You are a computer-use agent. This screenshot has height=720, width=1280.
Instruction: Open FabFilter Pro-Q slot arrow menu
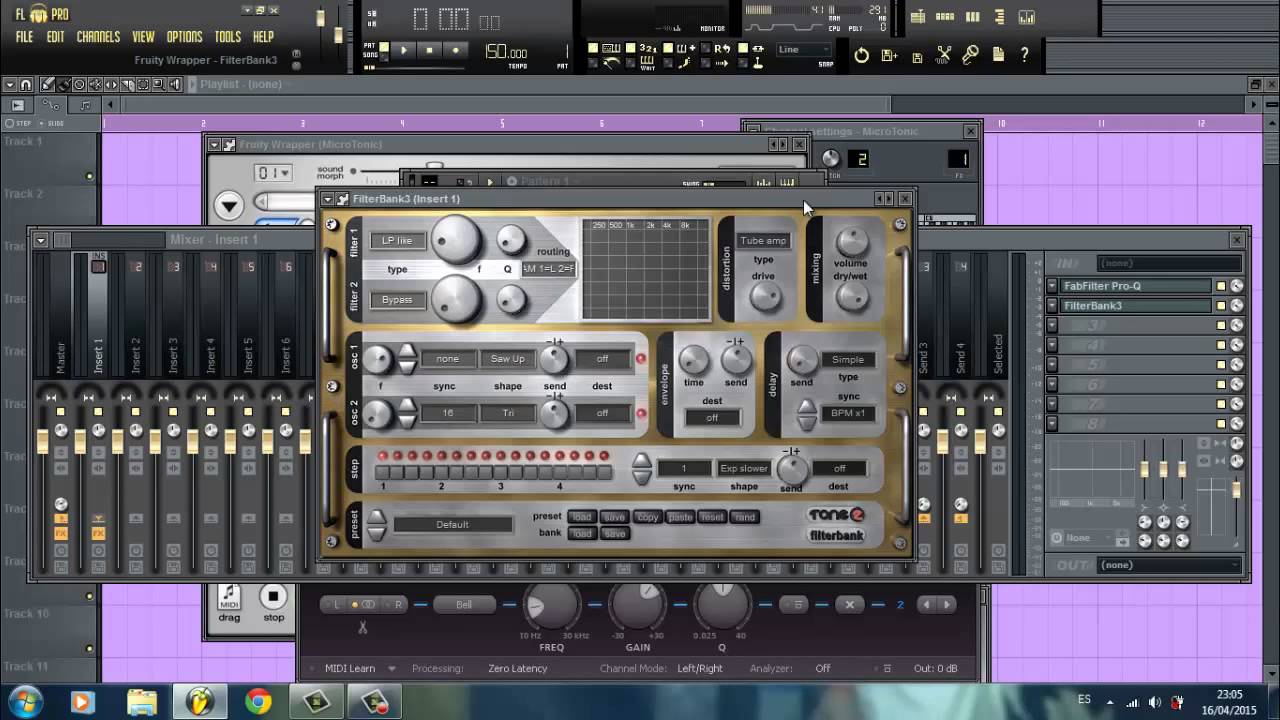1051,286
